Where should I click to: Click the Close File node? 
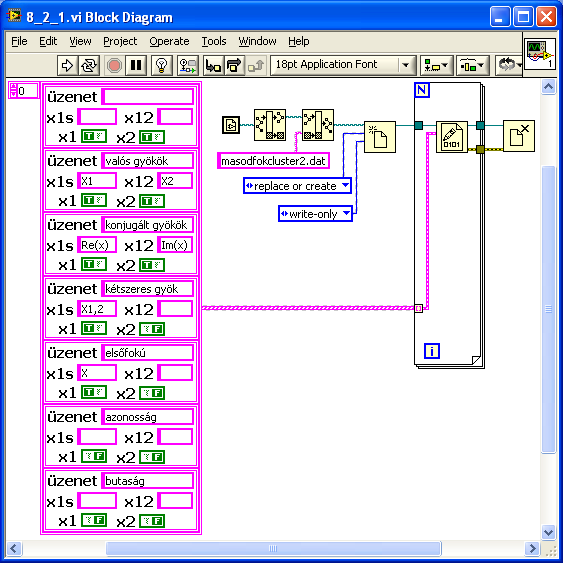(x=518, y=136)
